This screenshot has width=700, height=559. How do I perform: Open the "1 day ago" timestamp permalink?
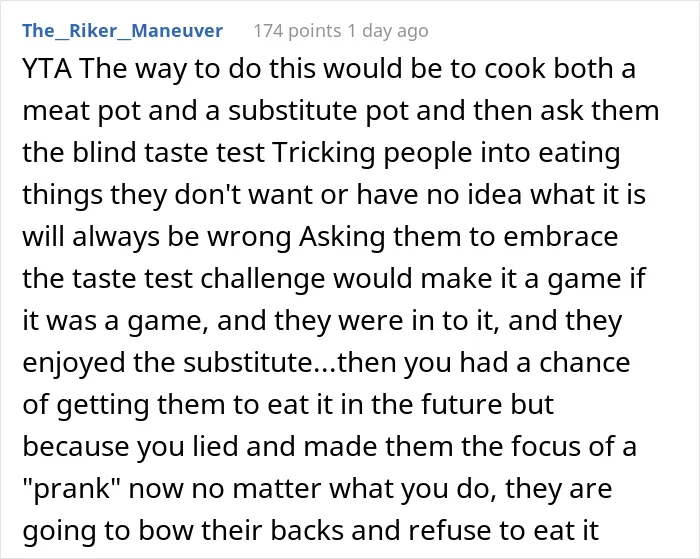coord(388,31)
